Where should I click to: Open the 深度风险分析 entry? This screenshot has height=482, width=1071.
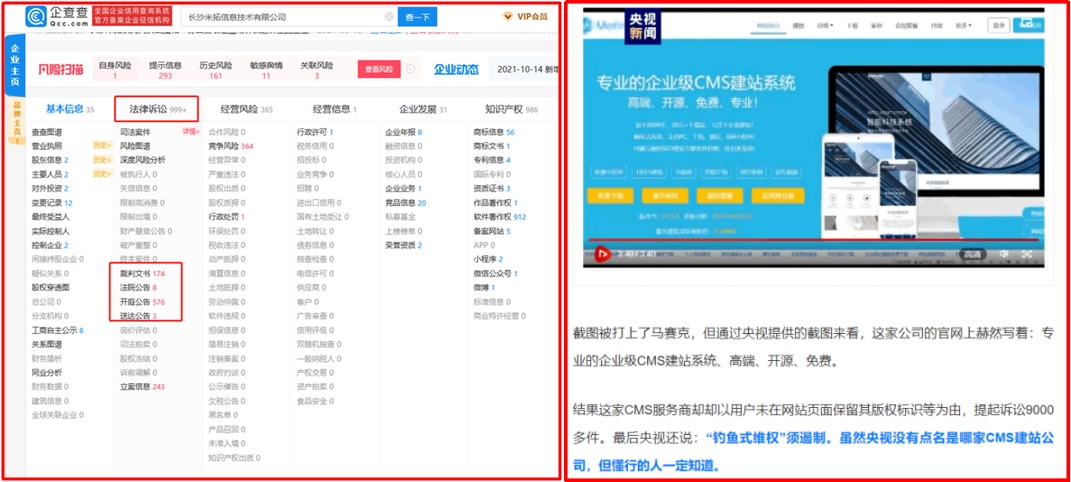[142, 160]
